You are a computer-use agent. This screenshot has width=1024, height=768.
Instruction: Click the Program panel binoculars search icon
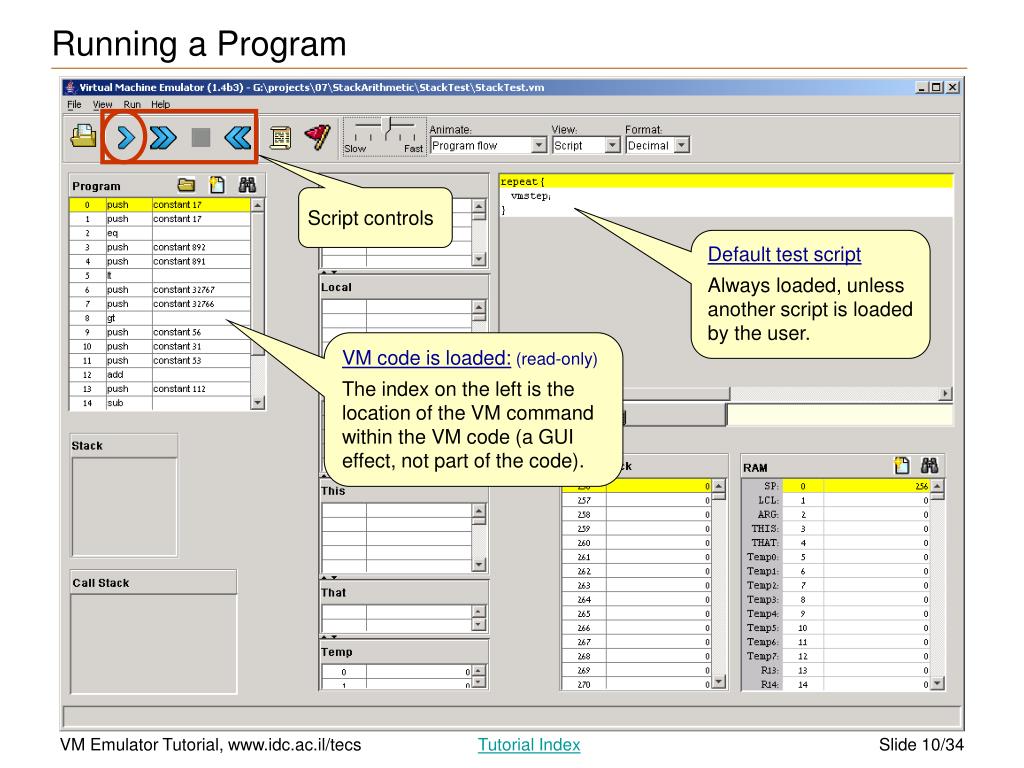click(x=247, y=185)
